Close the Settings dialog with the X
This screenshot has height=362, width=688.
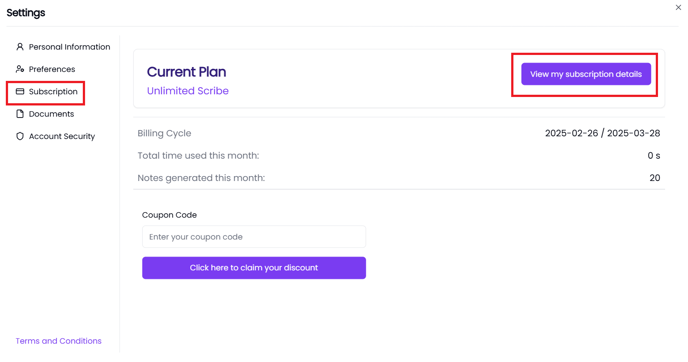point(678,7)
